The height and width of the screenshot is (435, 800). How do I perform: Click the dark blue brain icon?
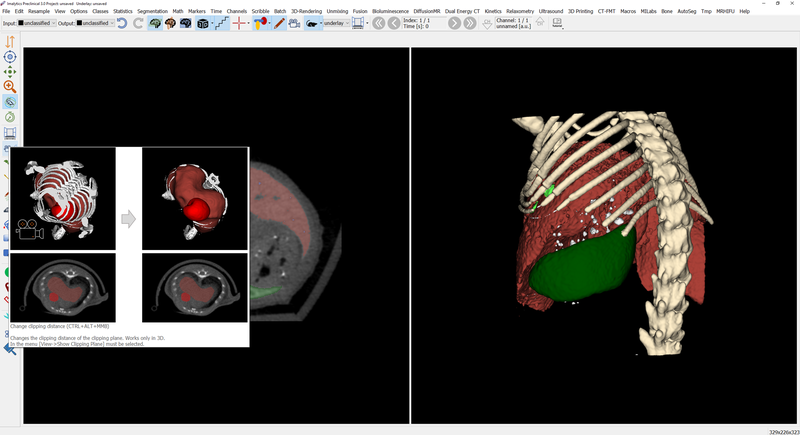(186, 23)
